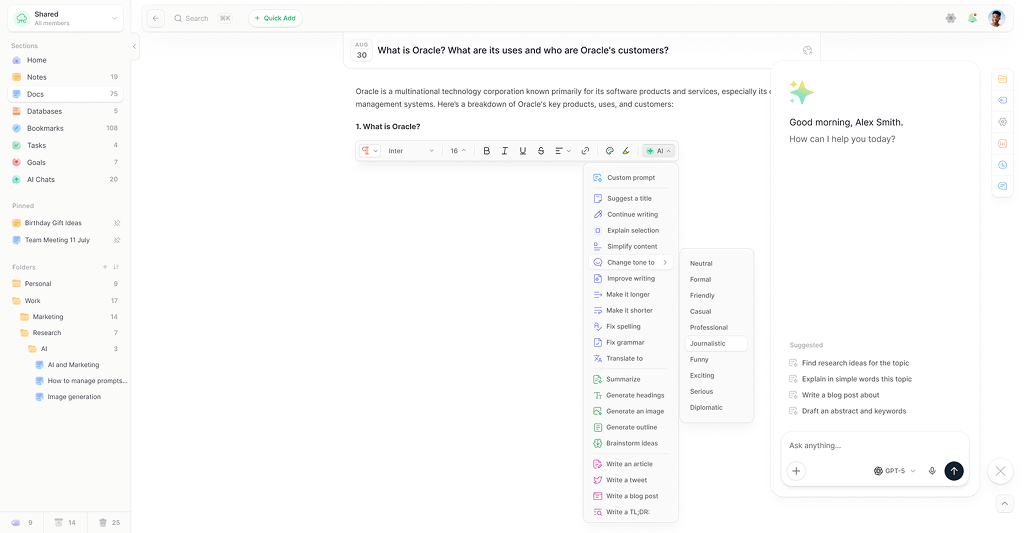Unpin Team Meeting 11 July doc
This screenshot has height=533, width=1024.
(117, 240)
